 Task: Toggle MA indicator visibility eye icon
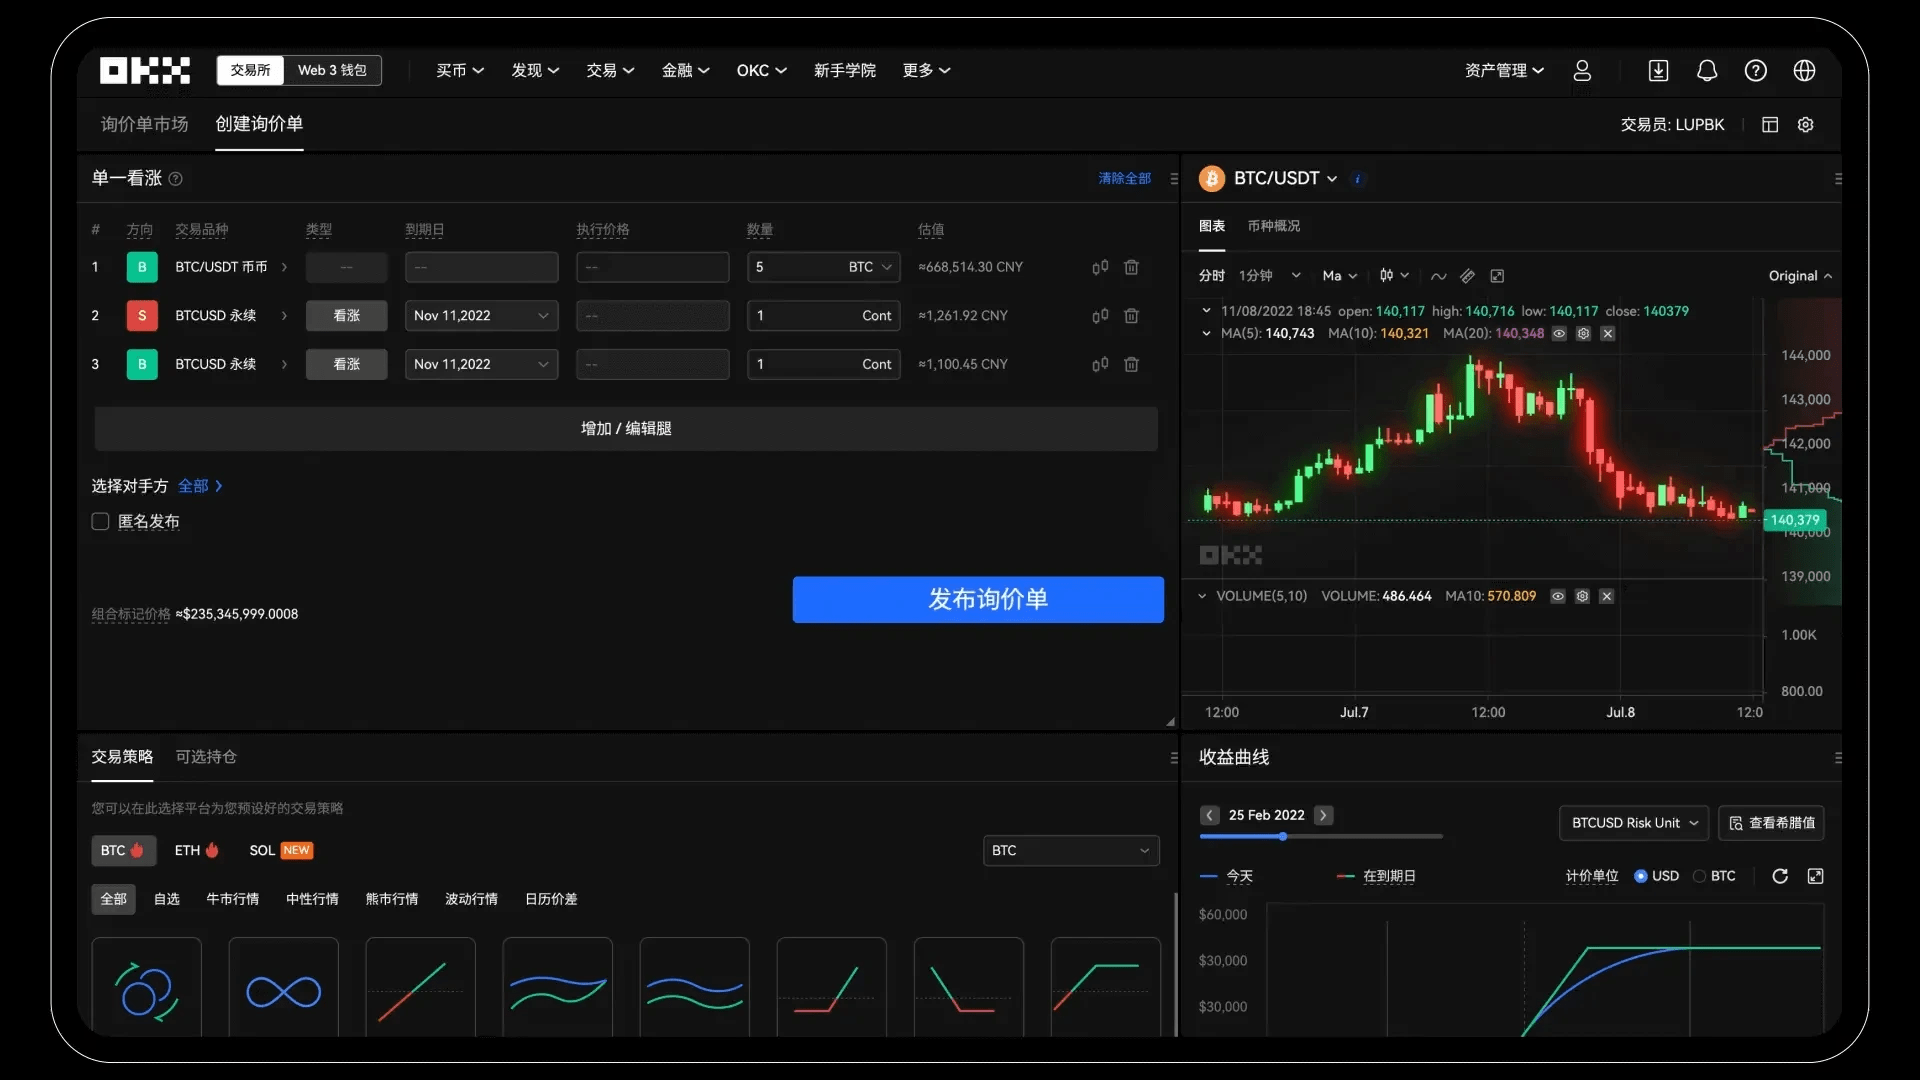[x=1559, y=333]
